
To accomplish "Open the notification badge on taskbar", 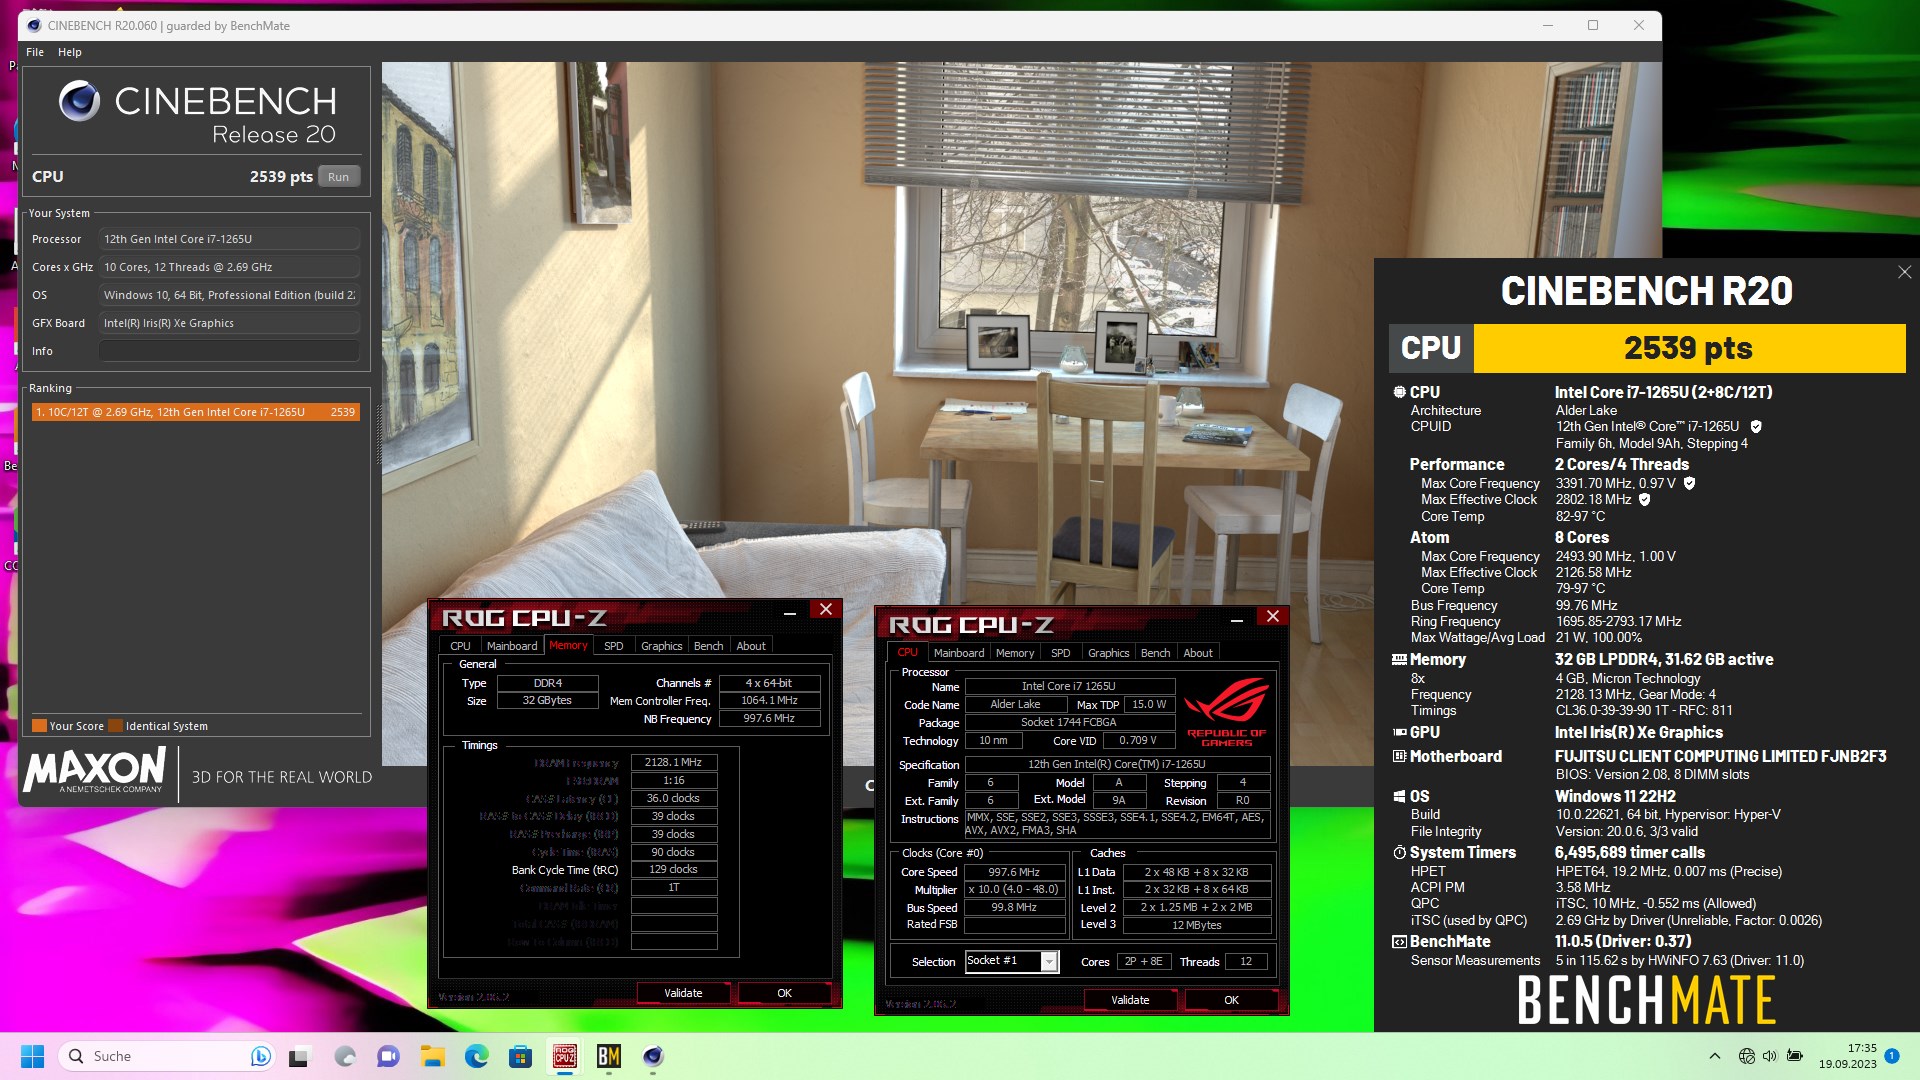I will pos(1892,1056).
